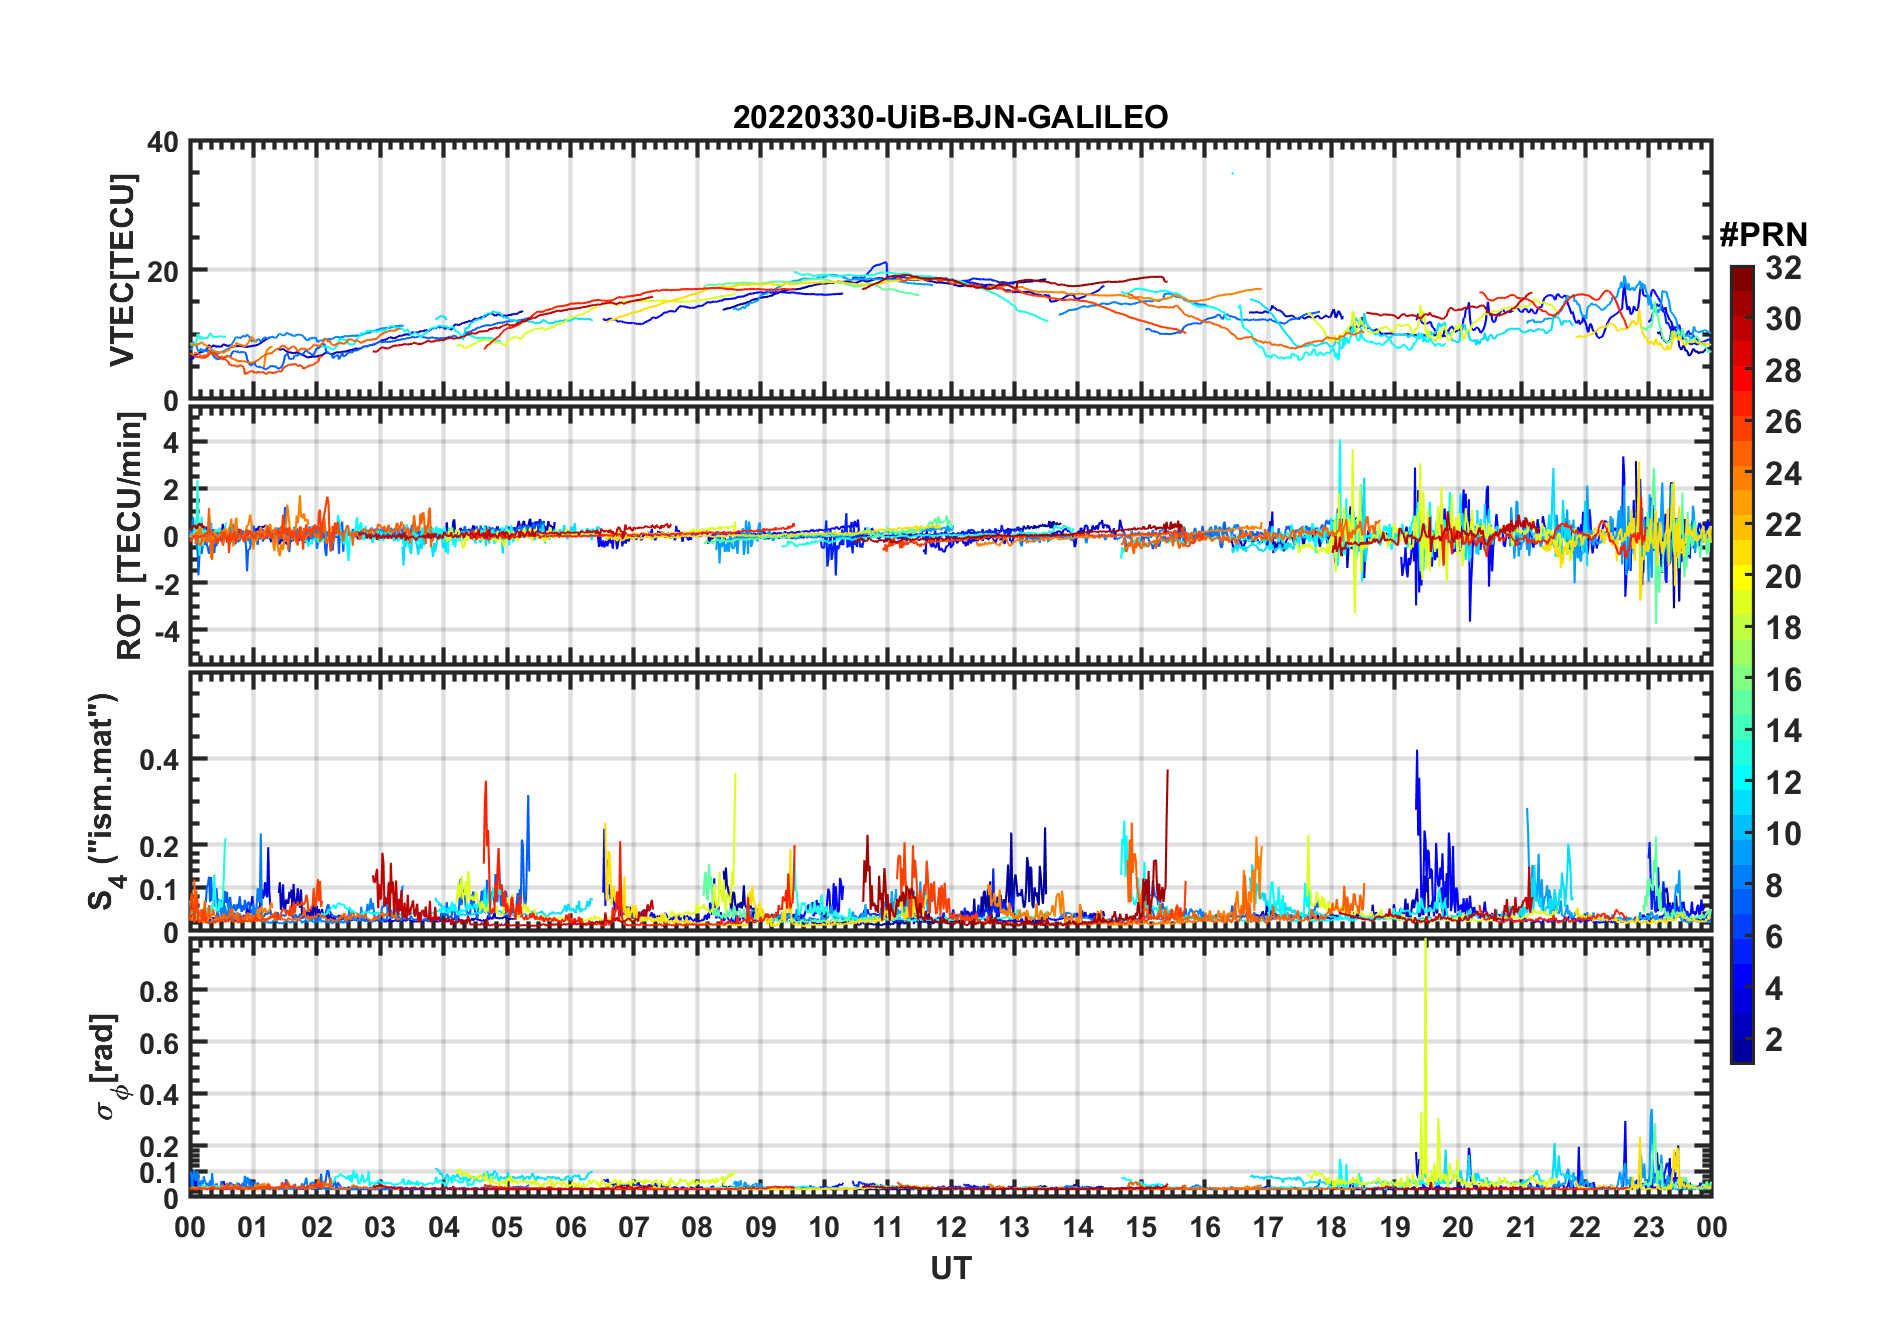The width and height of the screenshot is (1902, 1330).
Task: Click the x-axis tick label 19
Action: click(1395, 1228)
